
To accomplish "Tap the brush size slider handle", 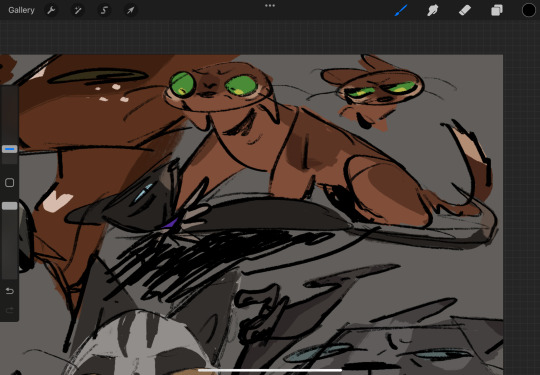I will (x=10, y=149).
